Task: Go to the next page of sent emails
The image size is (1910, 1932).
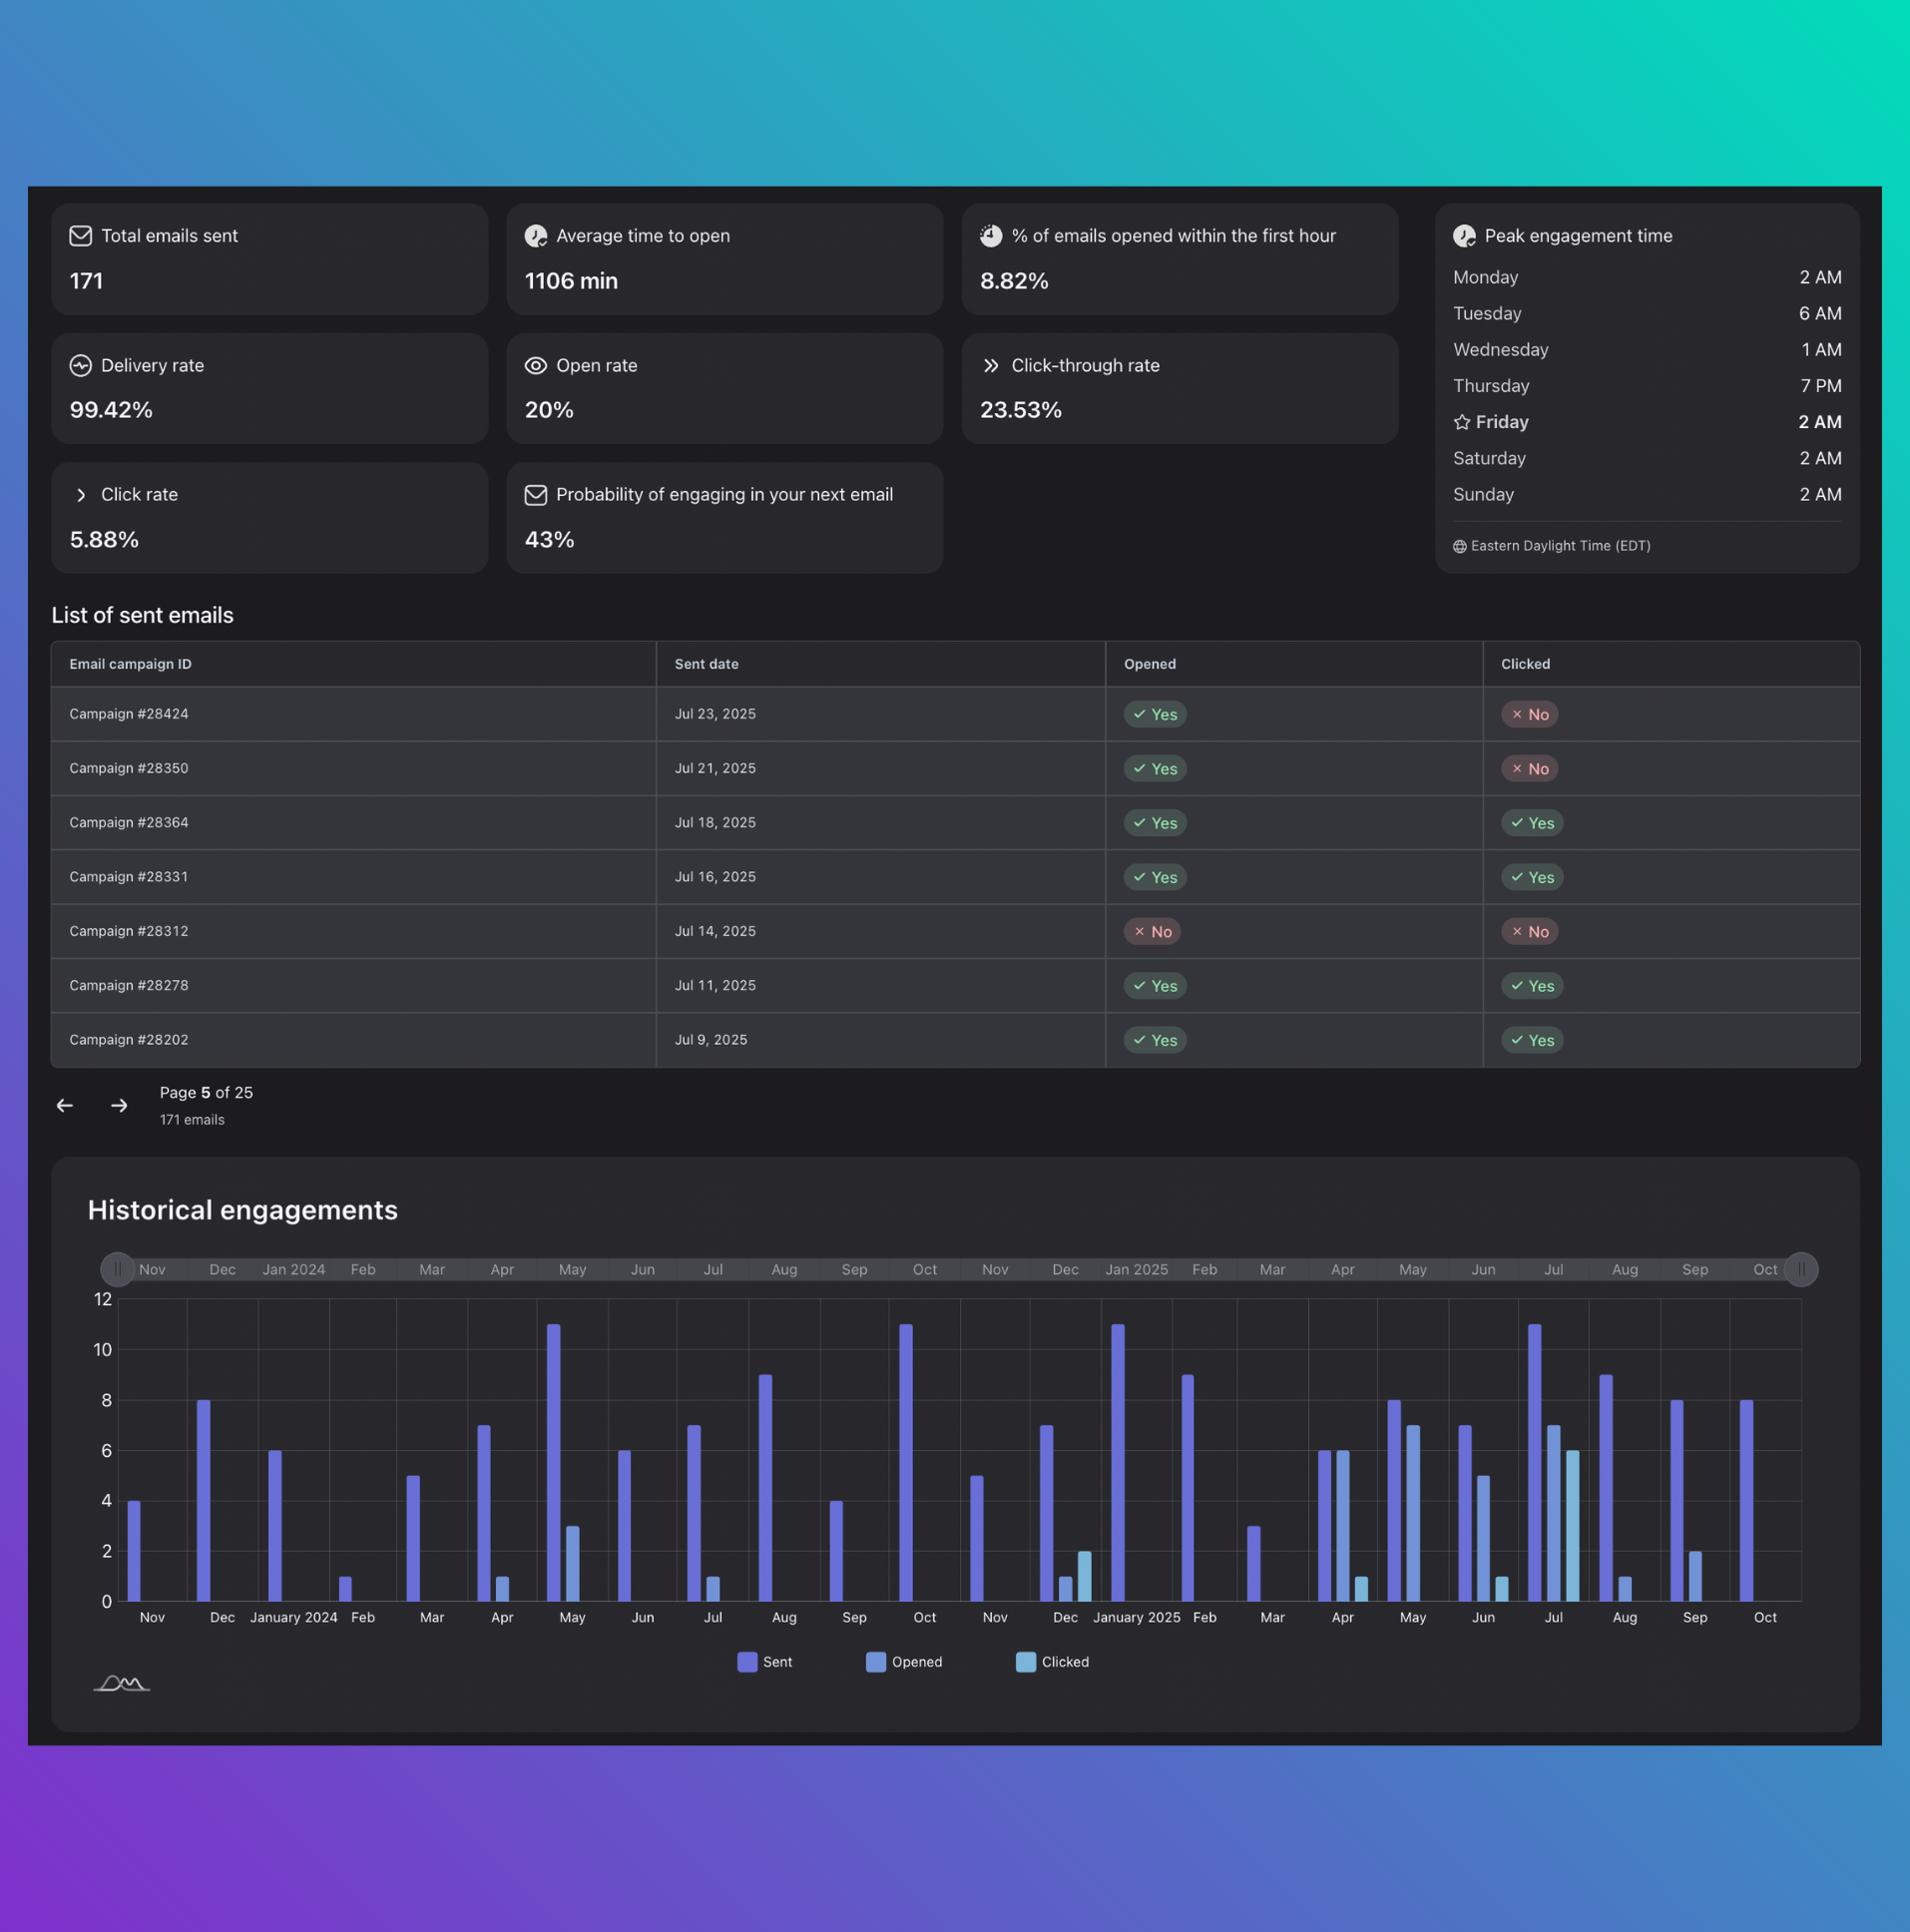Action: pos(118,1105)
